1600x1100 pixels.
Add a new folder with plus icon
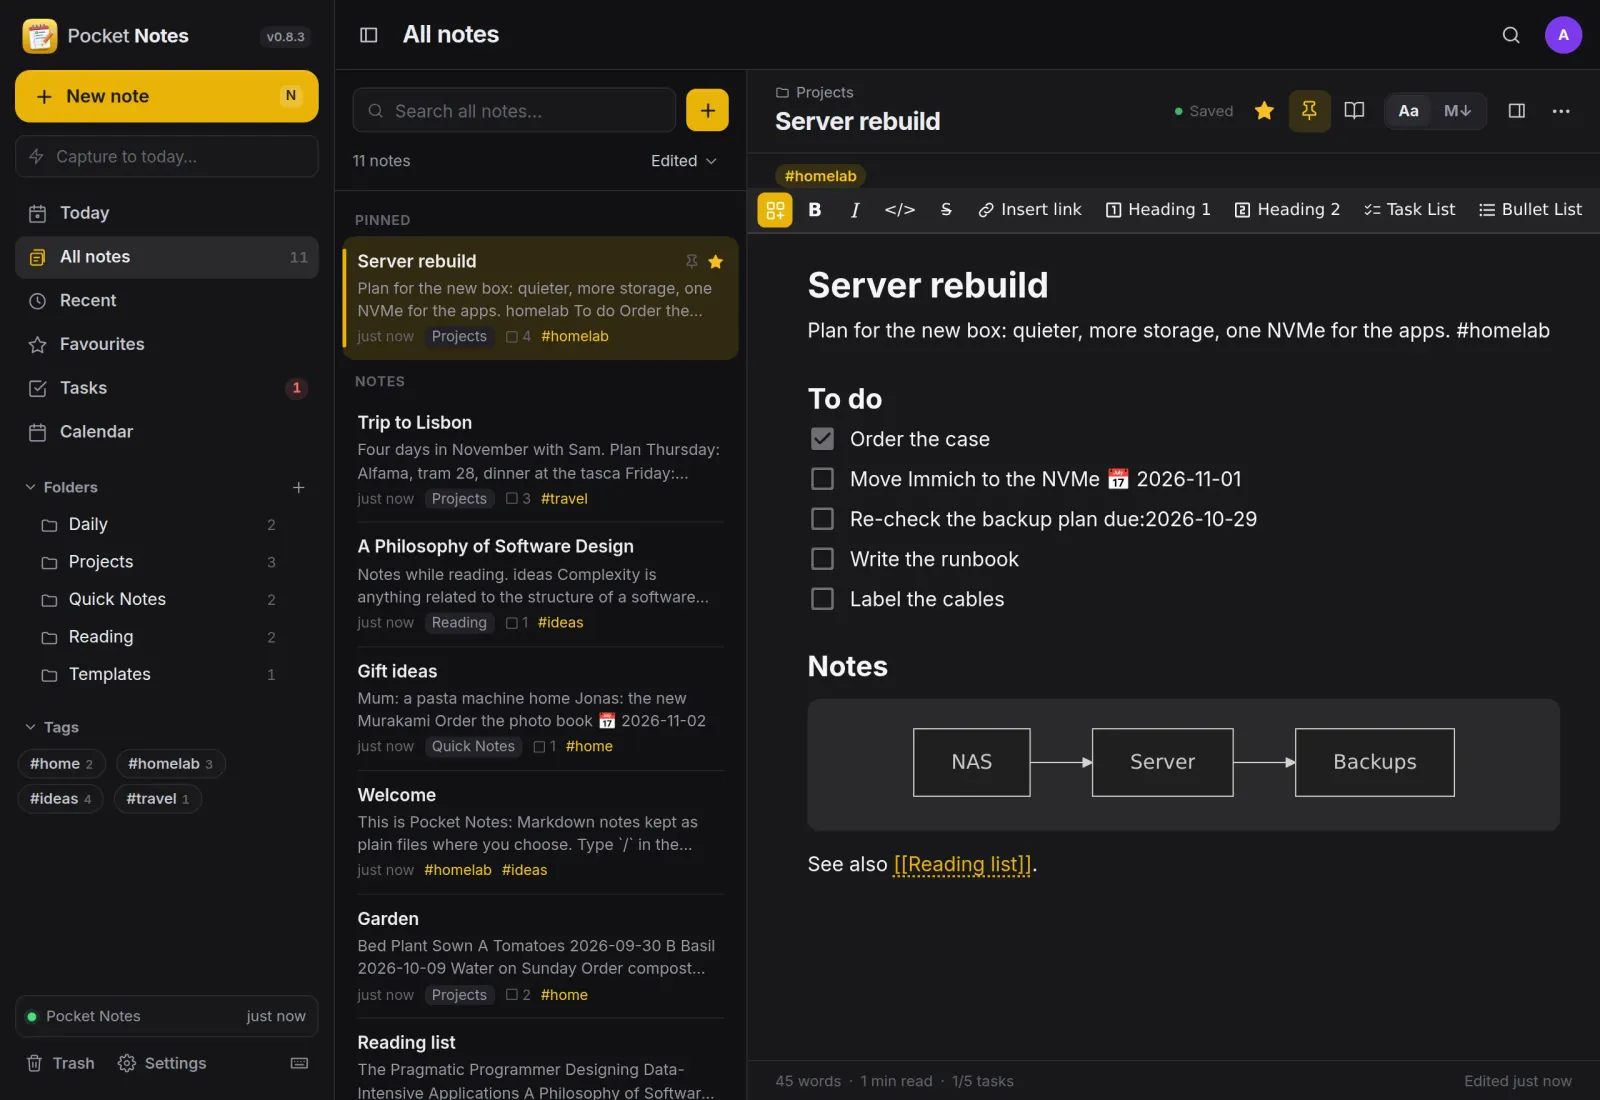click(x=298, y=487)
